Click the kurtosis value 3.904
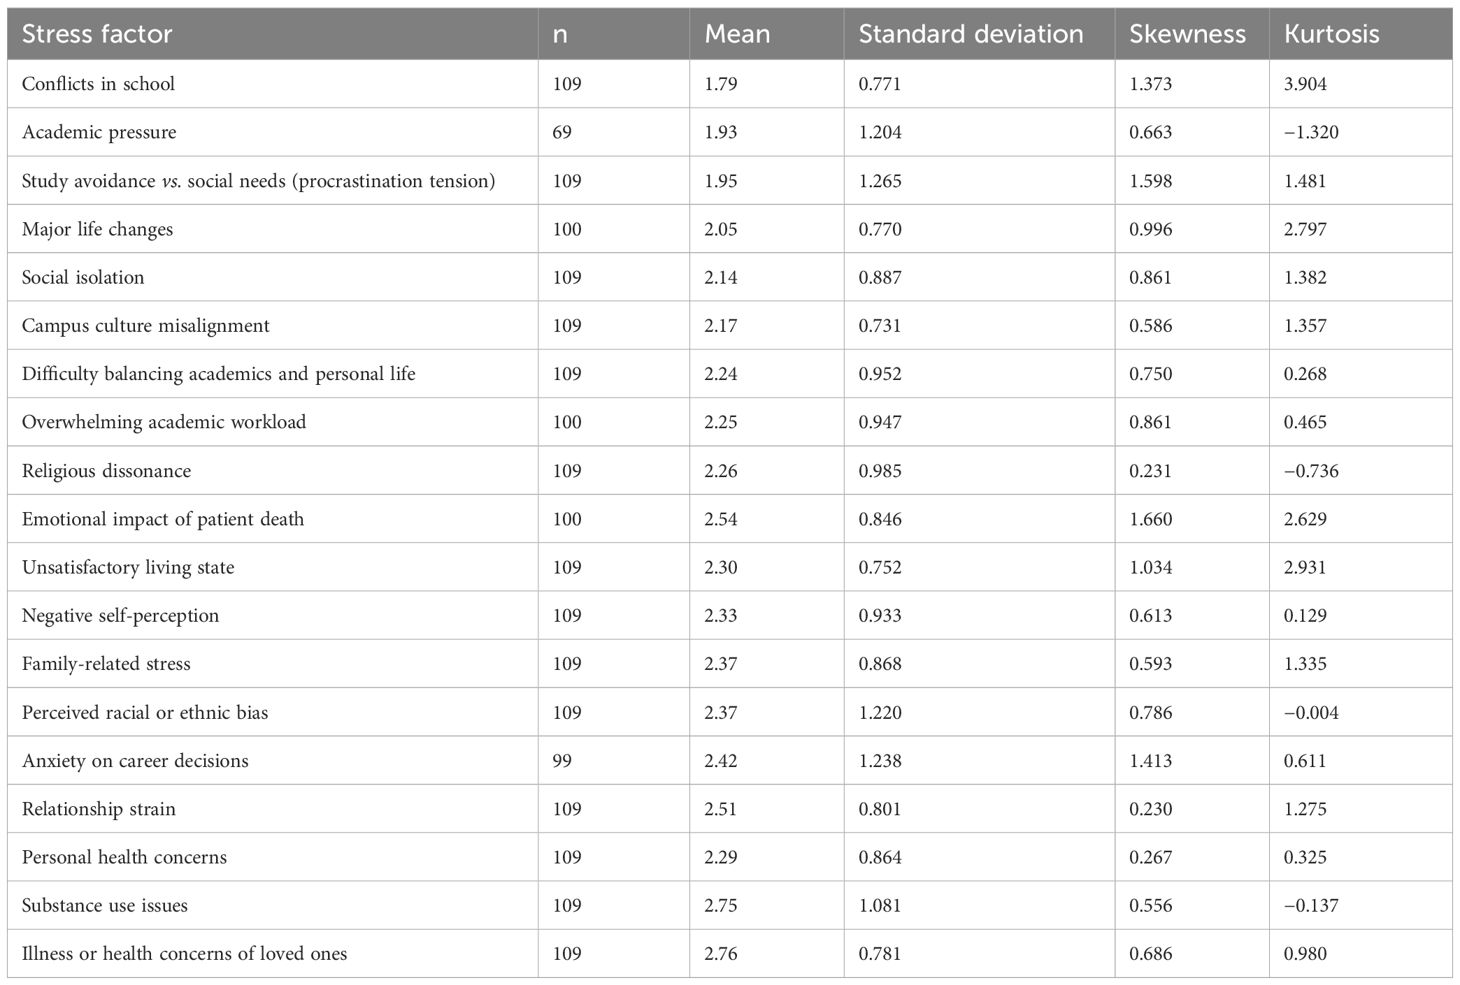Viewport: 1460px width, 985px height. pos(1305,84)
